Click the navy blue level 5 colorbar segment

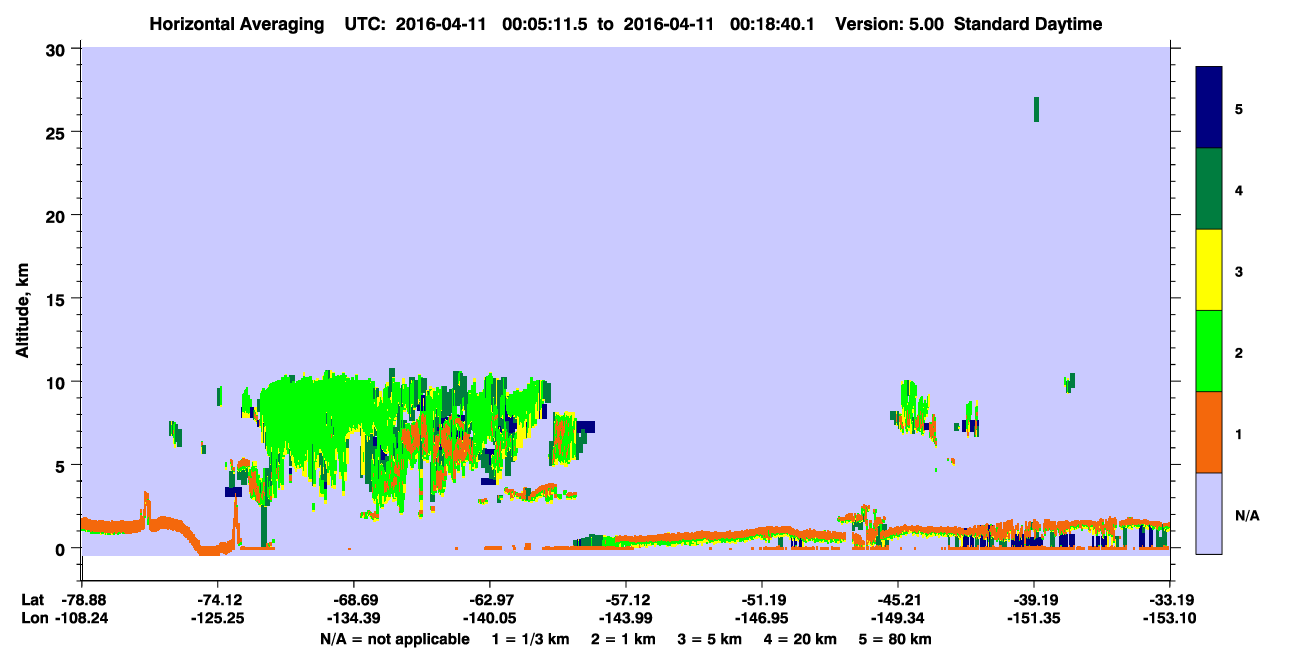(x=1209, y=108)
